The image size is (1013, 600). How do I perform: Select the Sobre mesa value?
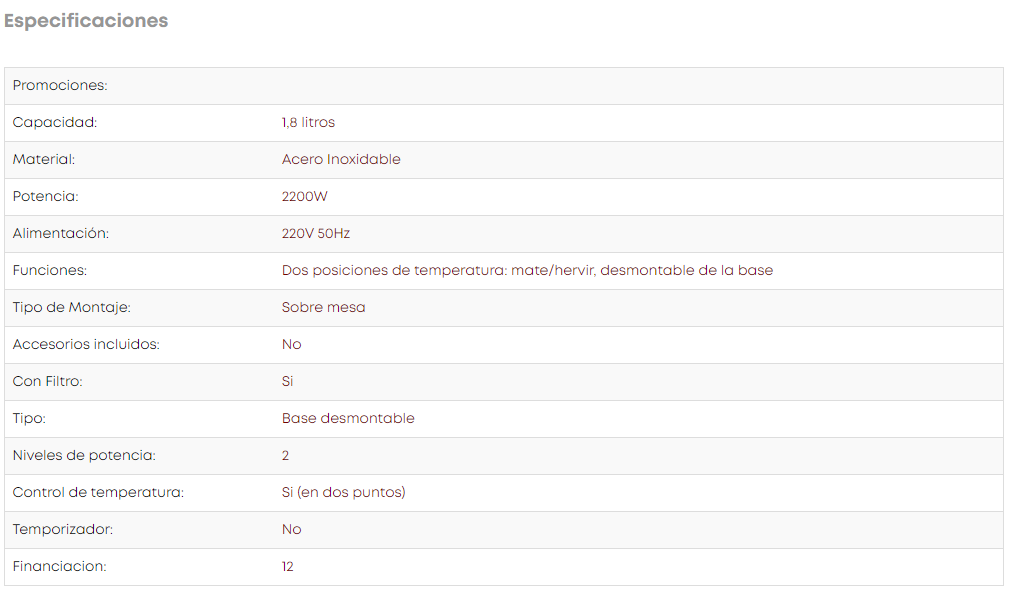point(324,307)
